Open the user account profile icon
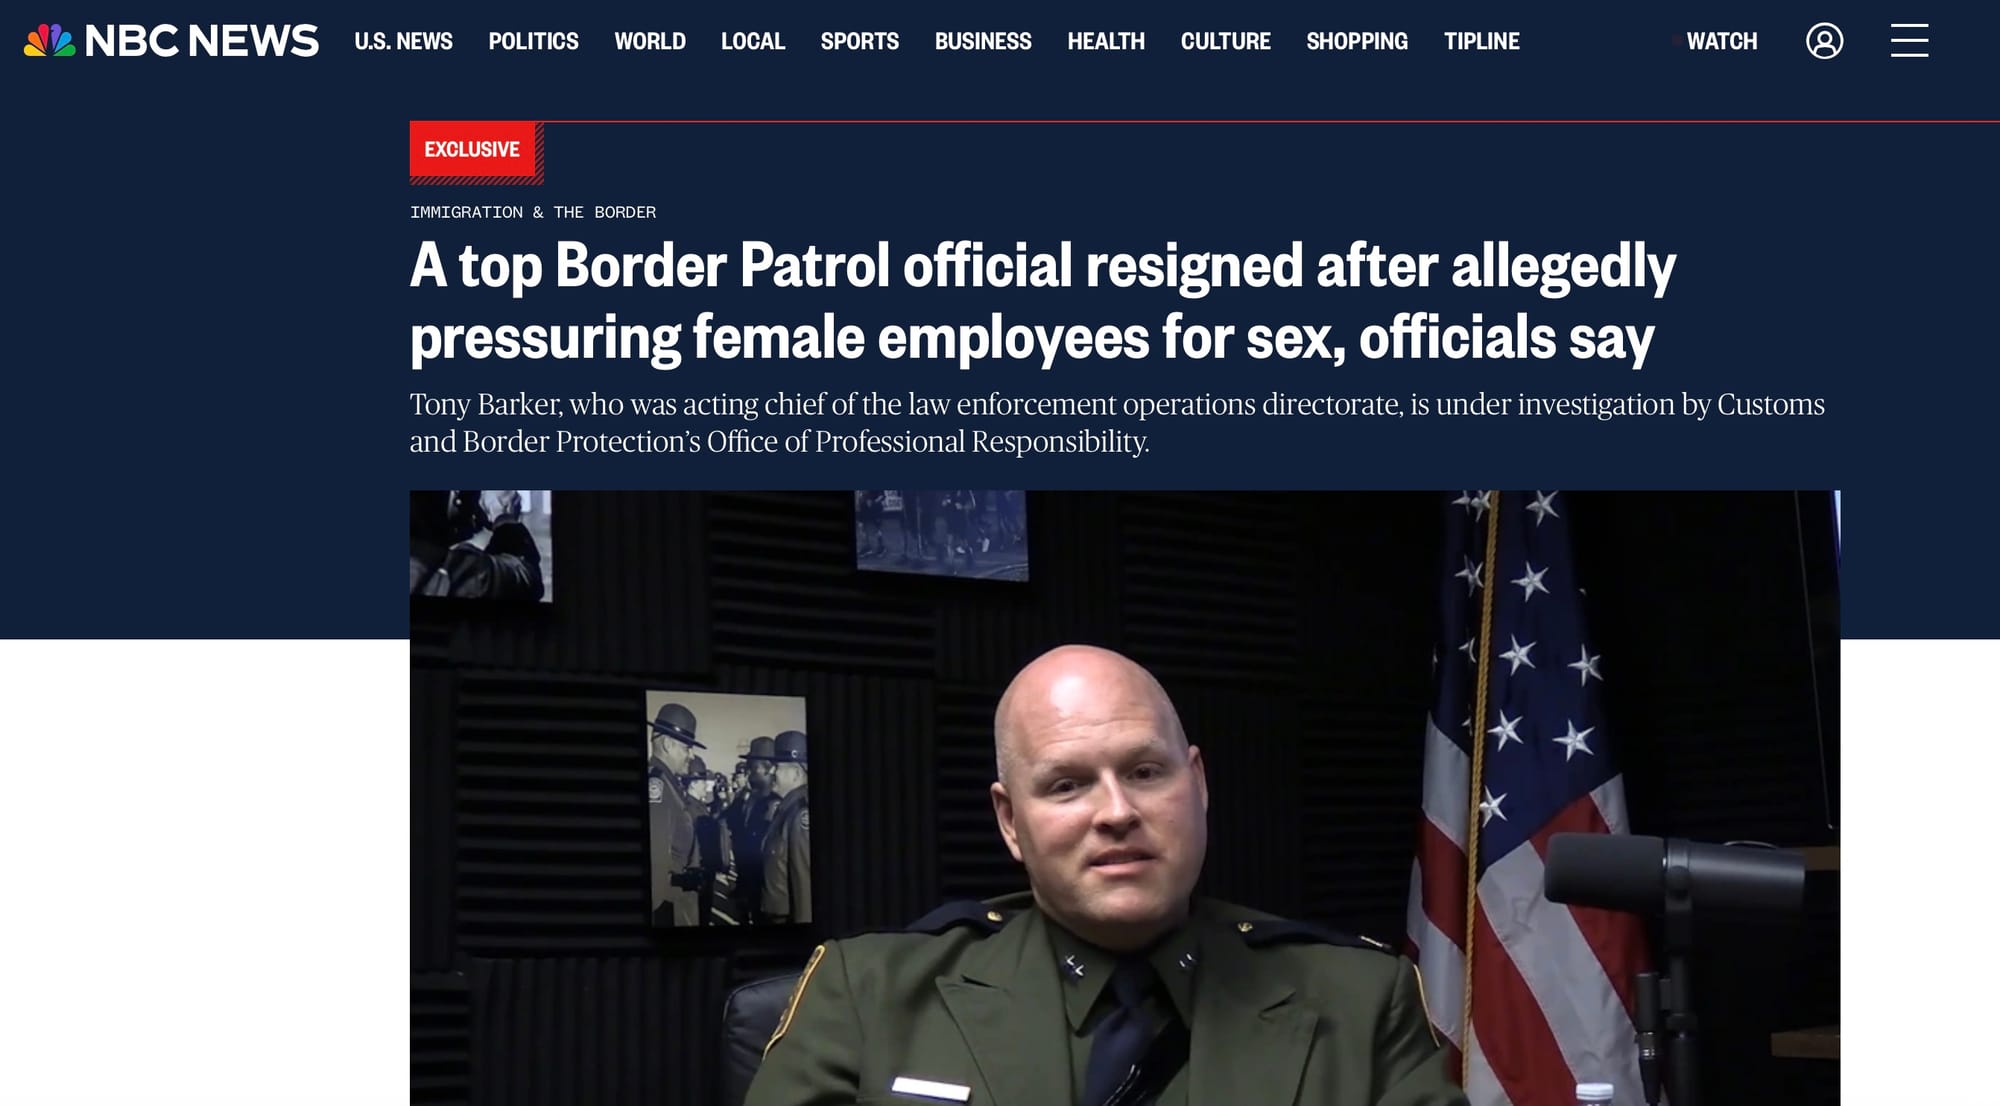2000x1106 pixels. point(1824,41)
